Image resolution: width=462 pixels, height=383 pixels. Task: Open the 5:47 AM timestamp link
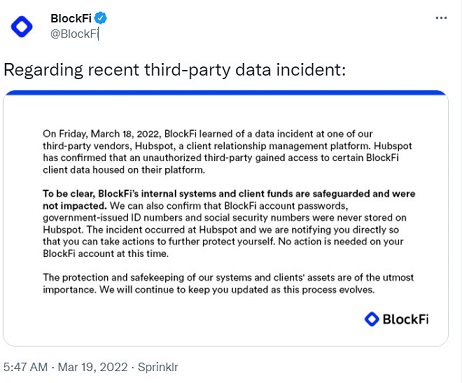(26, 367)
